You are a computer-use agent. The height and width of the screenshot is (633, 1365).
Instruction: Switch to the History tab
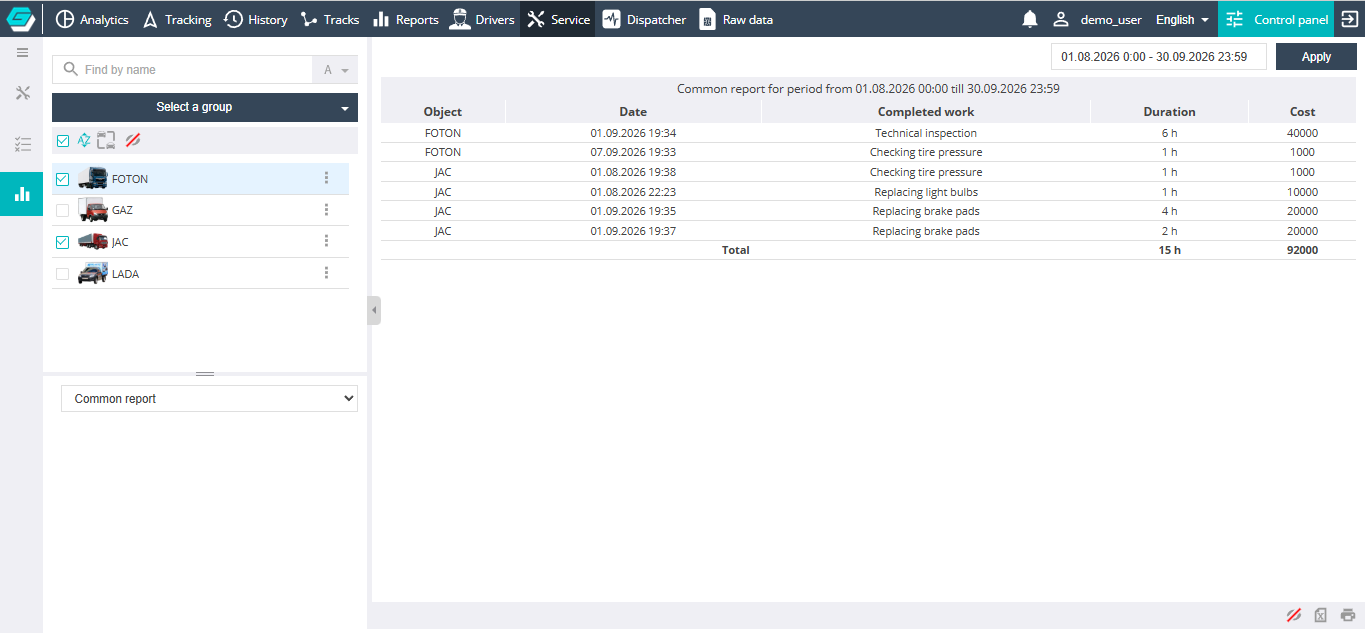(256, 19)
